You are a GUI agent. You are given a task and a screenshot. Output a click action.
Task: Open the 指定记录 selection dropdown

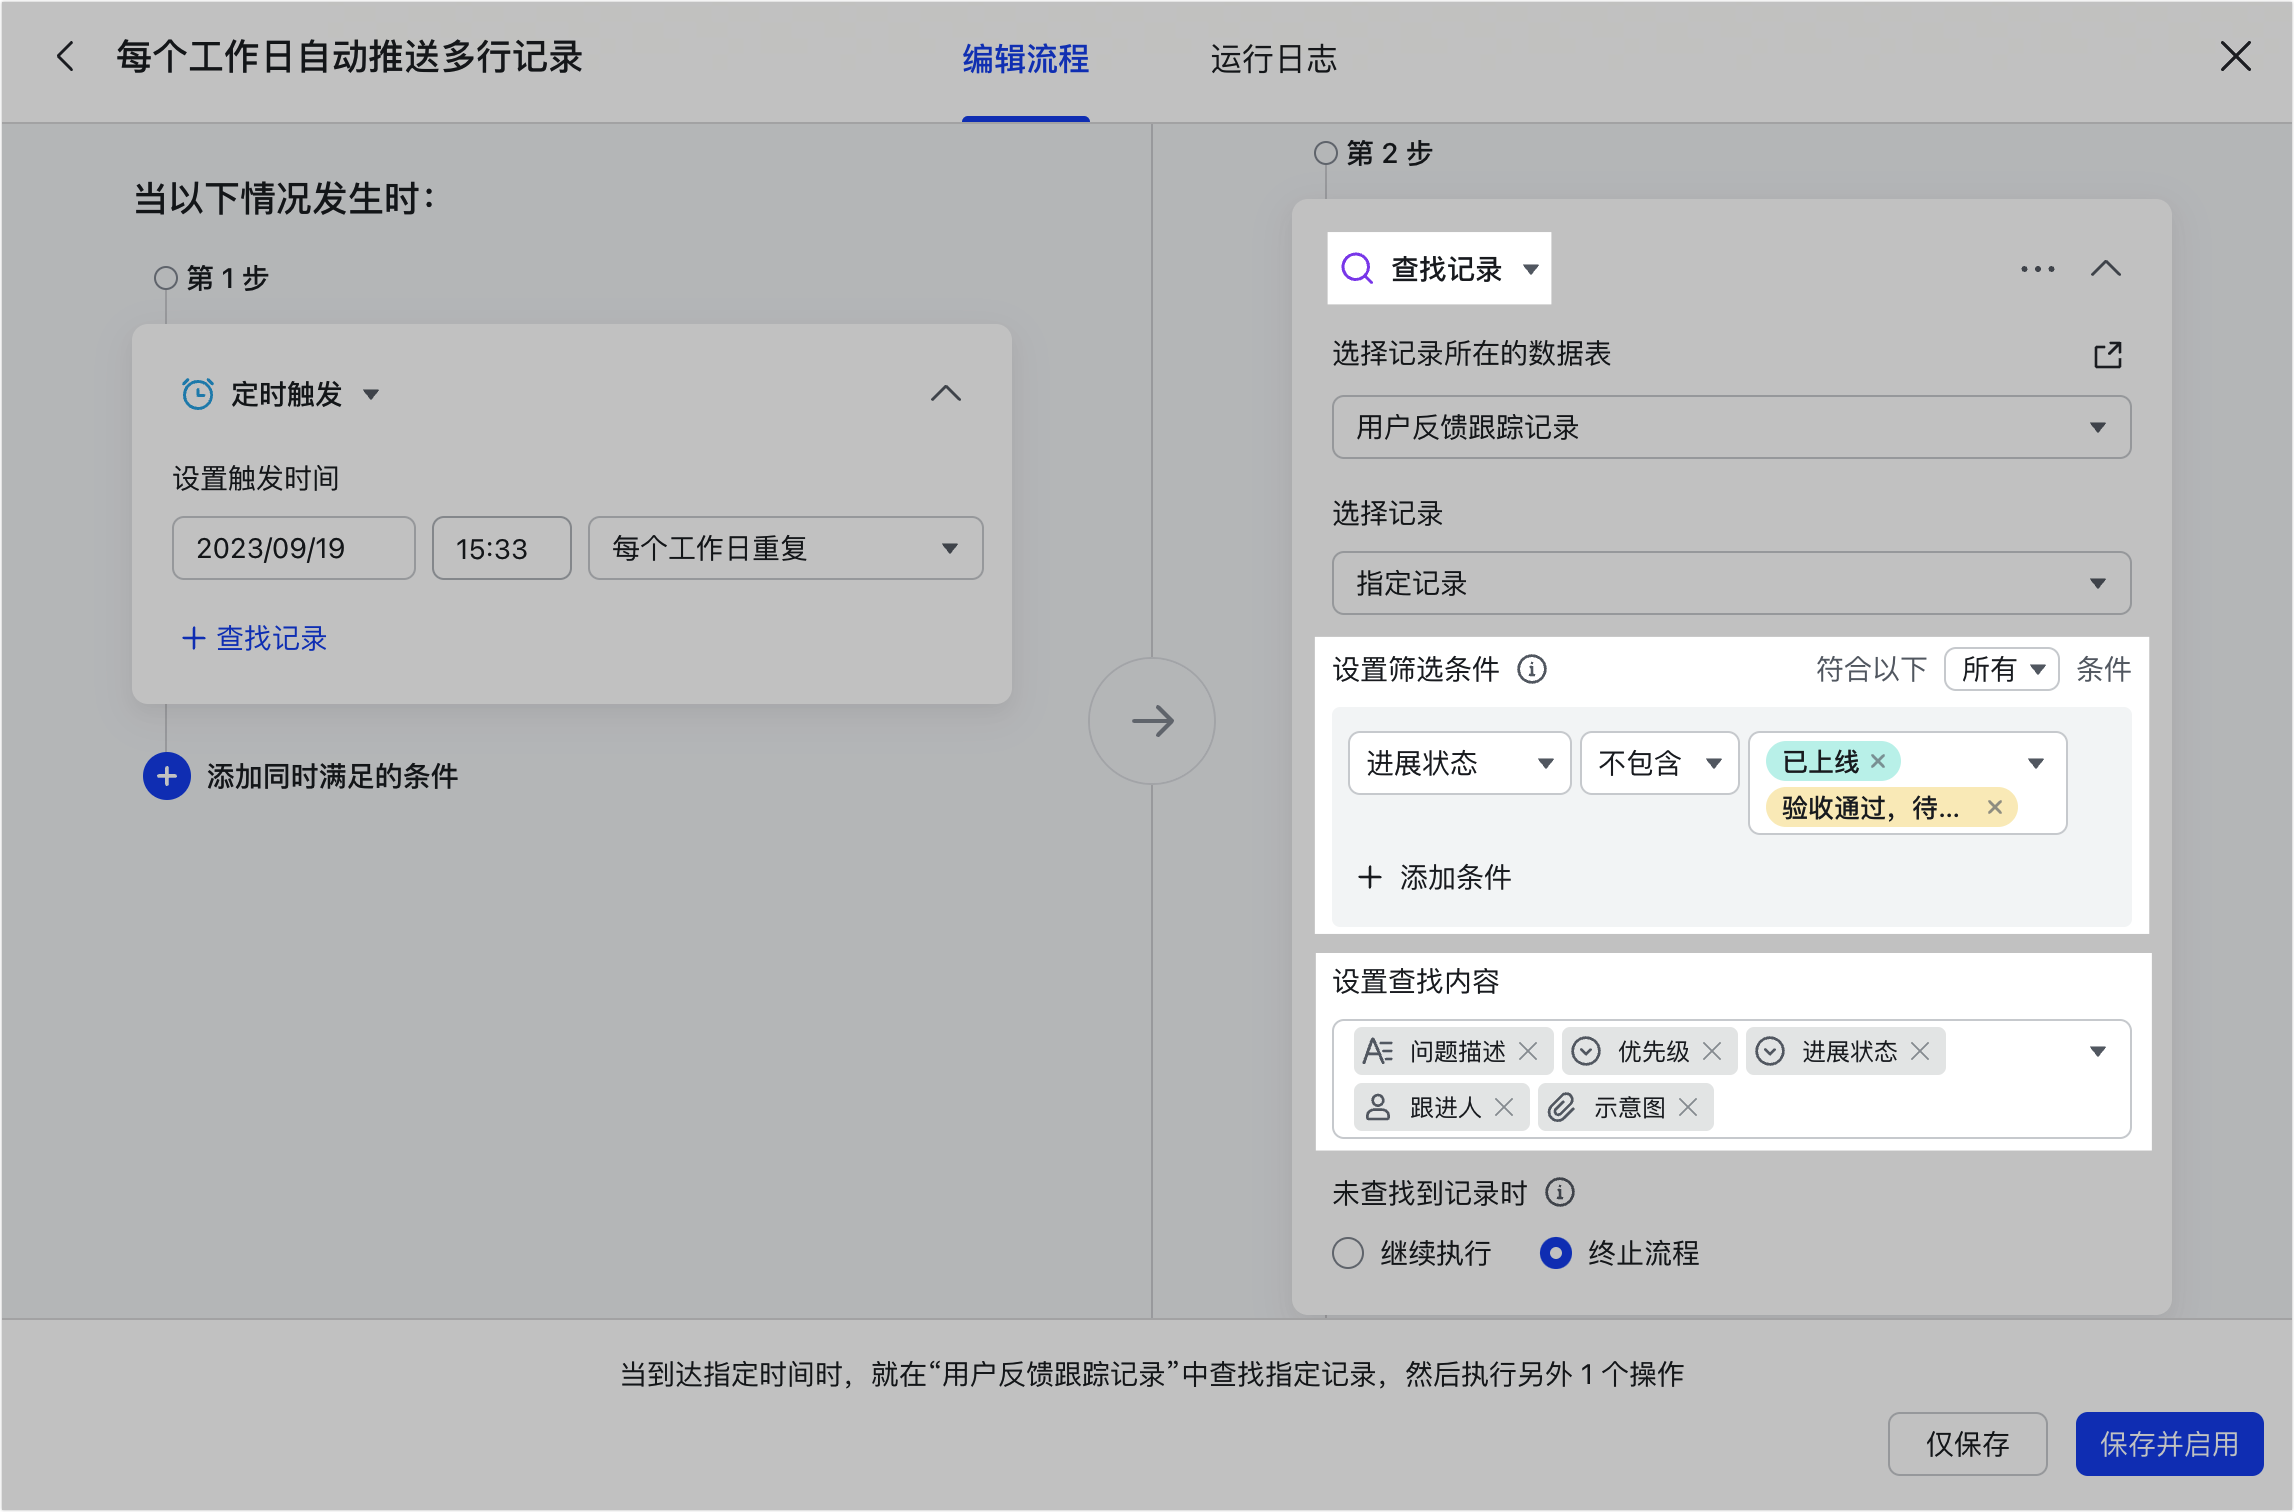(x=1732, y=583)
